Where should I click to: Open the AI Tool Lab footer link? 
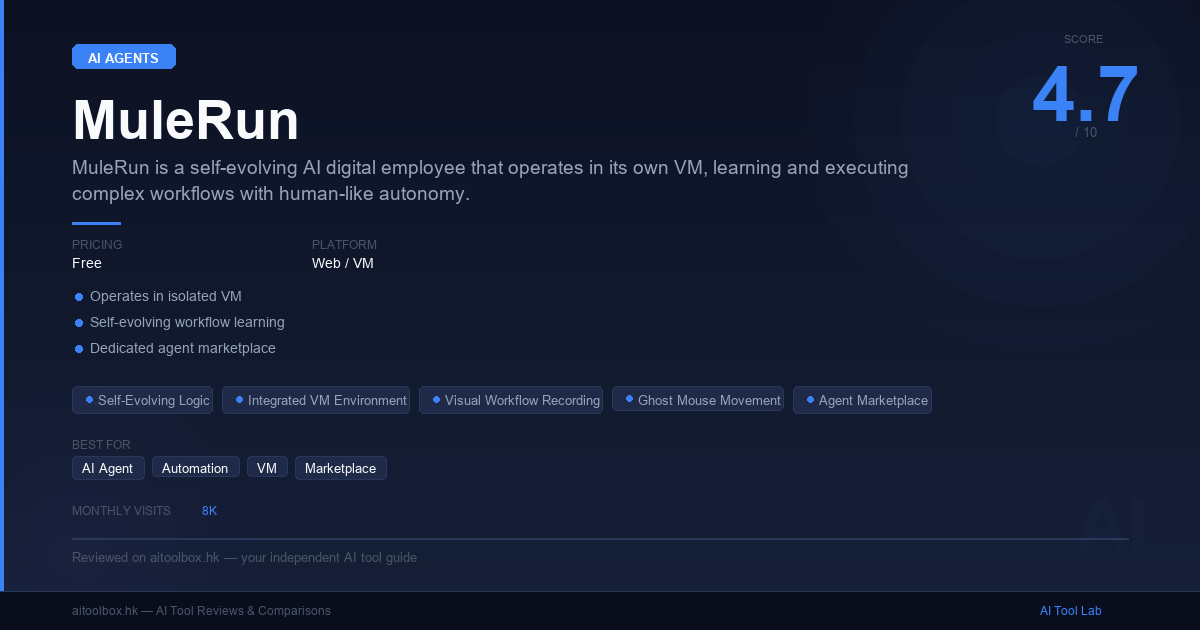pos(1070,611)
